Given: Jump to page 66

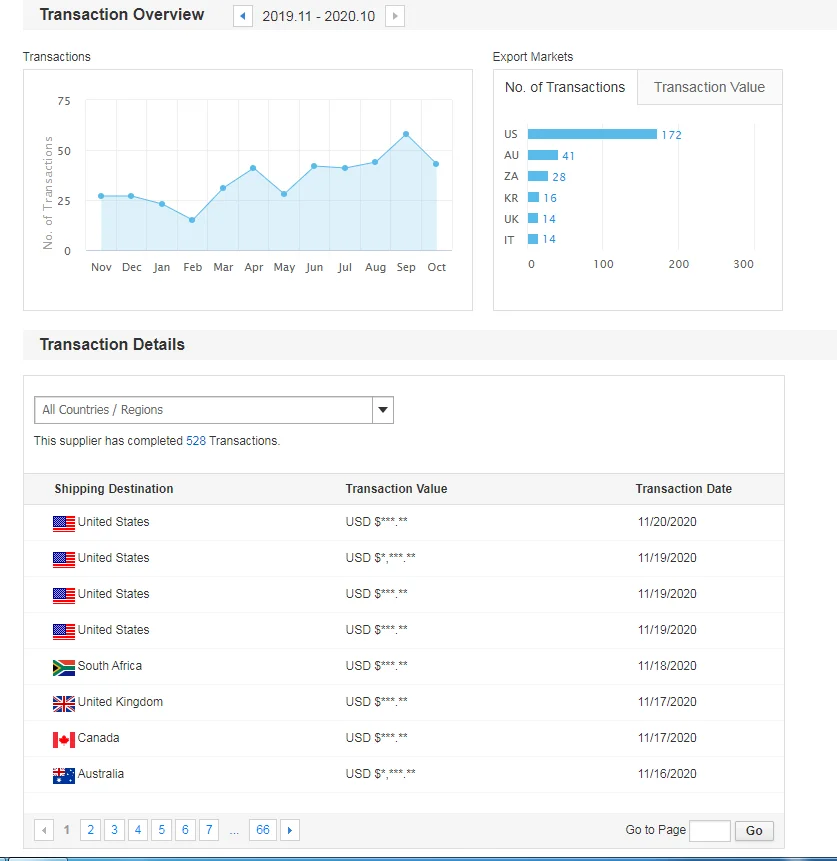Looking at the screenshot, I should tap(263, 830).
